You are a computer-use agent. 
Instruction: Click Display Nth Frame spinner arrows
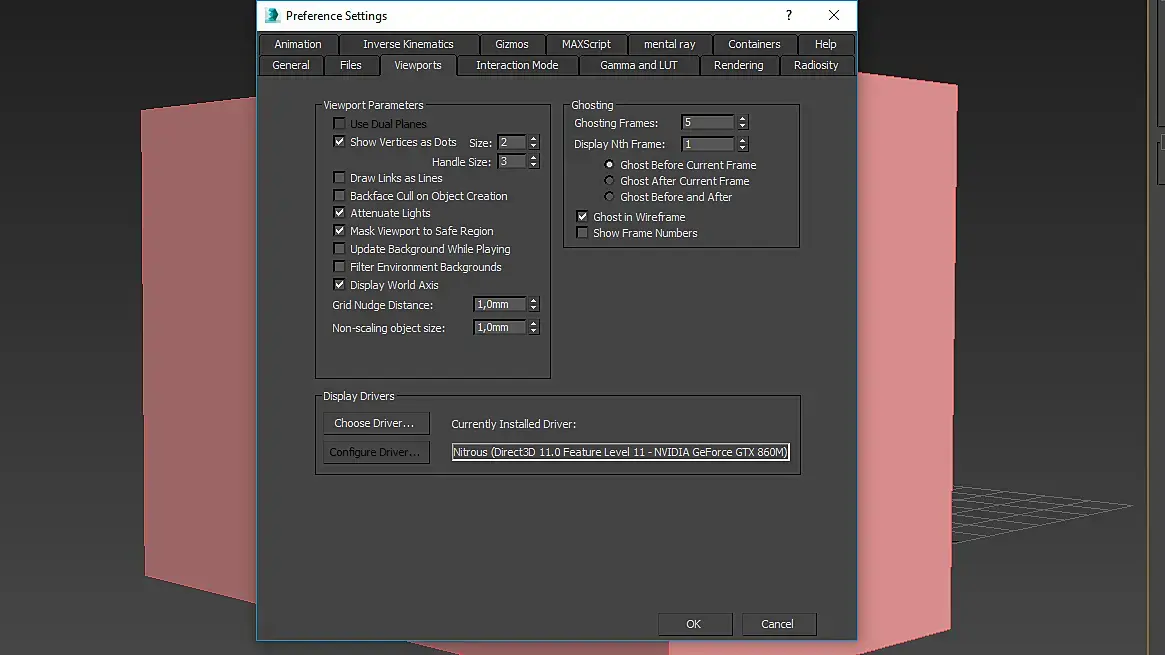coord(742,144)
